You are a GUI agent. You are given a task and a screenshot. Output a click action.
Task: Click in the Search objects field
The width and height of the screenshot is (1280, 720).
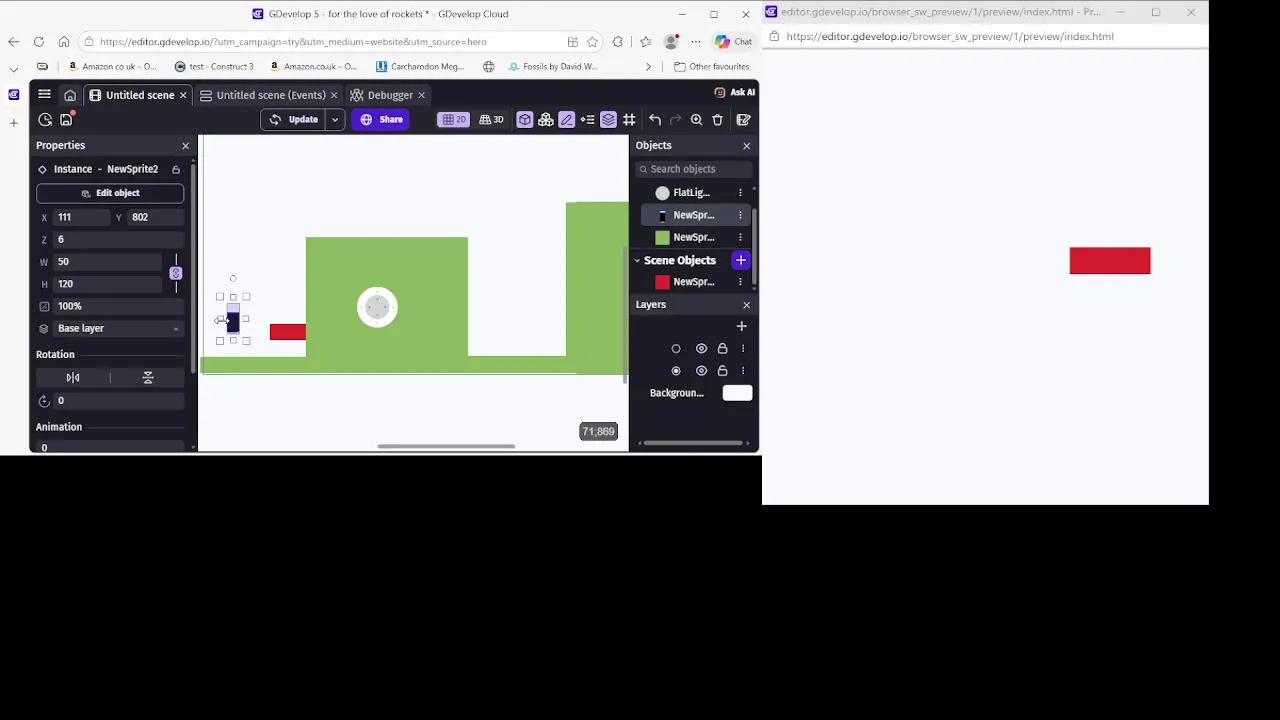click(x=694, y=169)
